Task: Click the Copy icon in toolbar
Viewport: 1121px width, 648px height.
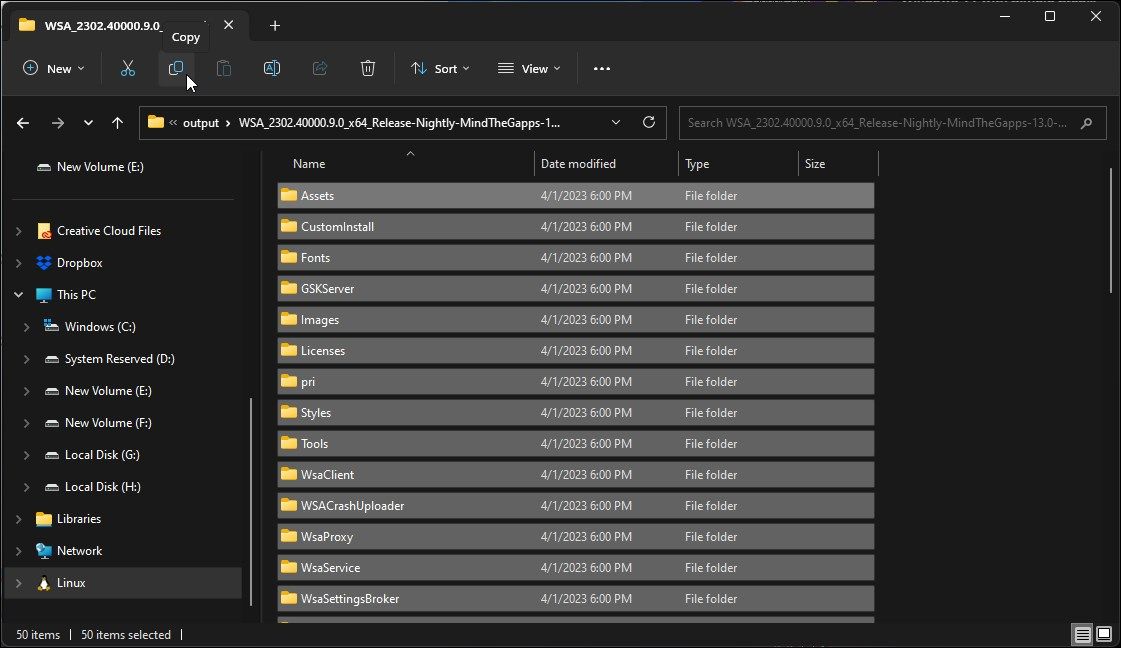Action: point(175,69)
